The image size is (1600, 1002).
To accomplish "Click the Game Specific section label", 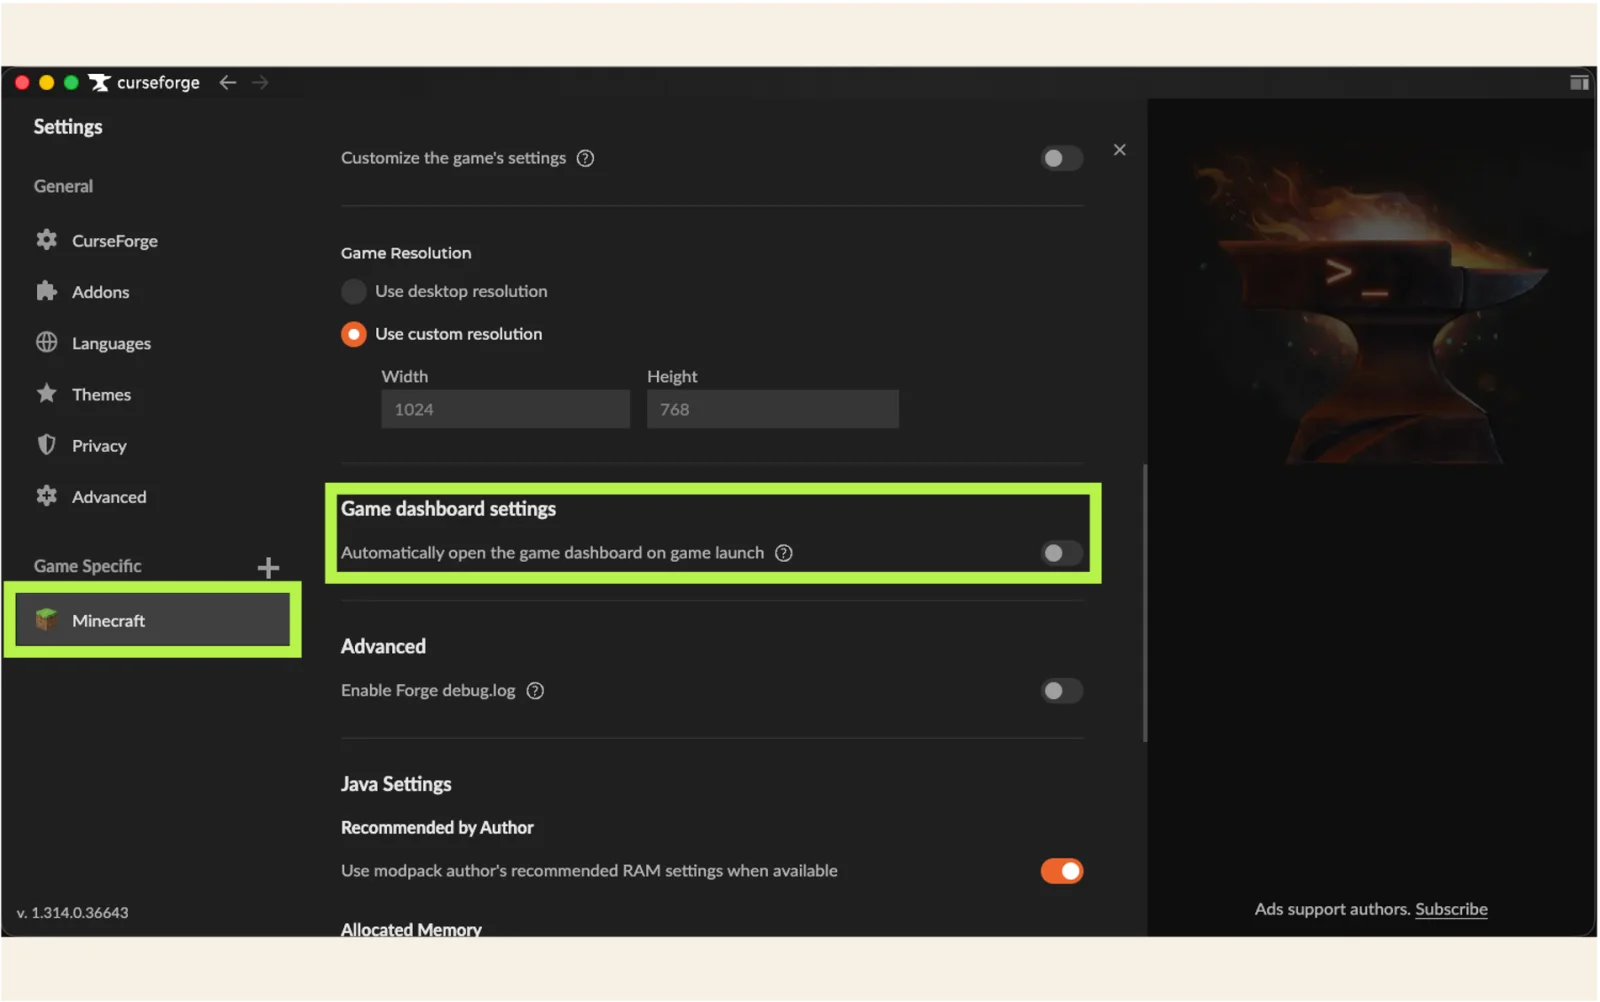I will (x=88, y=566).
